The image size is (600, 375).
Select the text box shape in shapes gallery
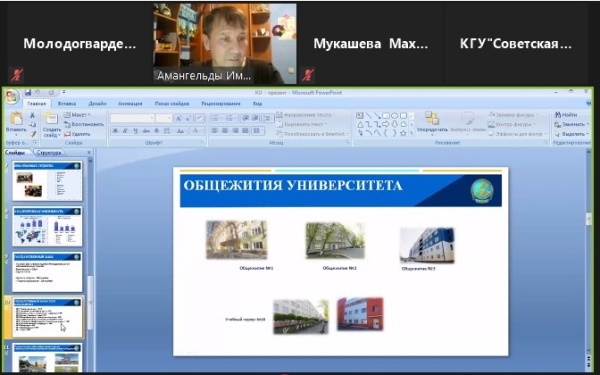360,115
